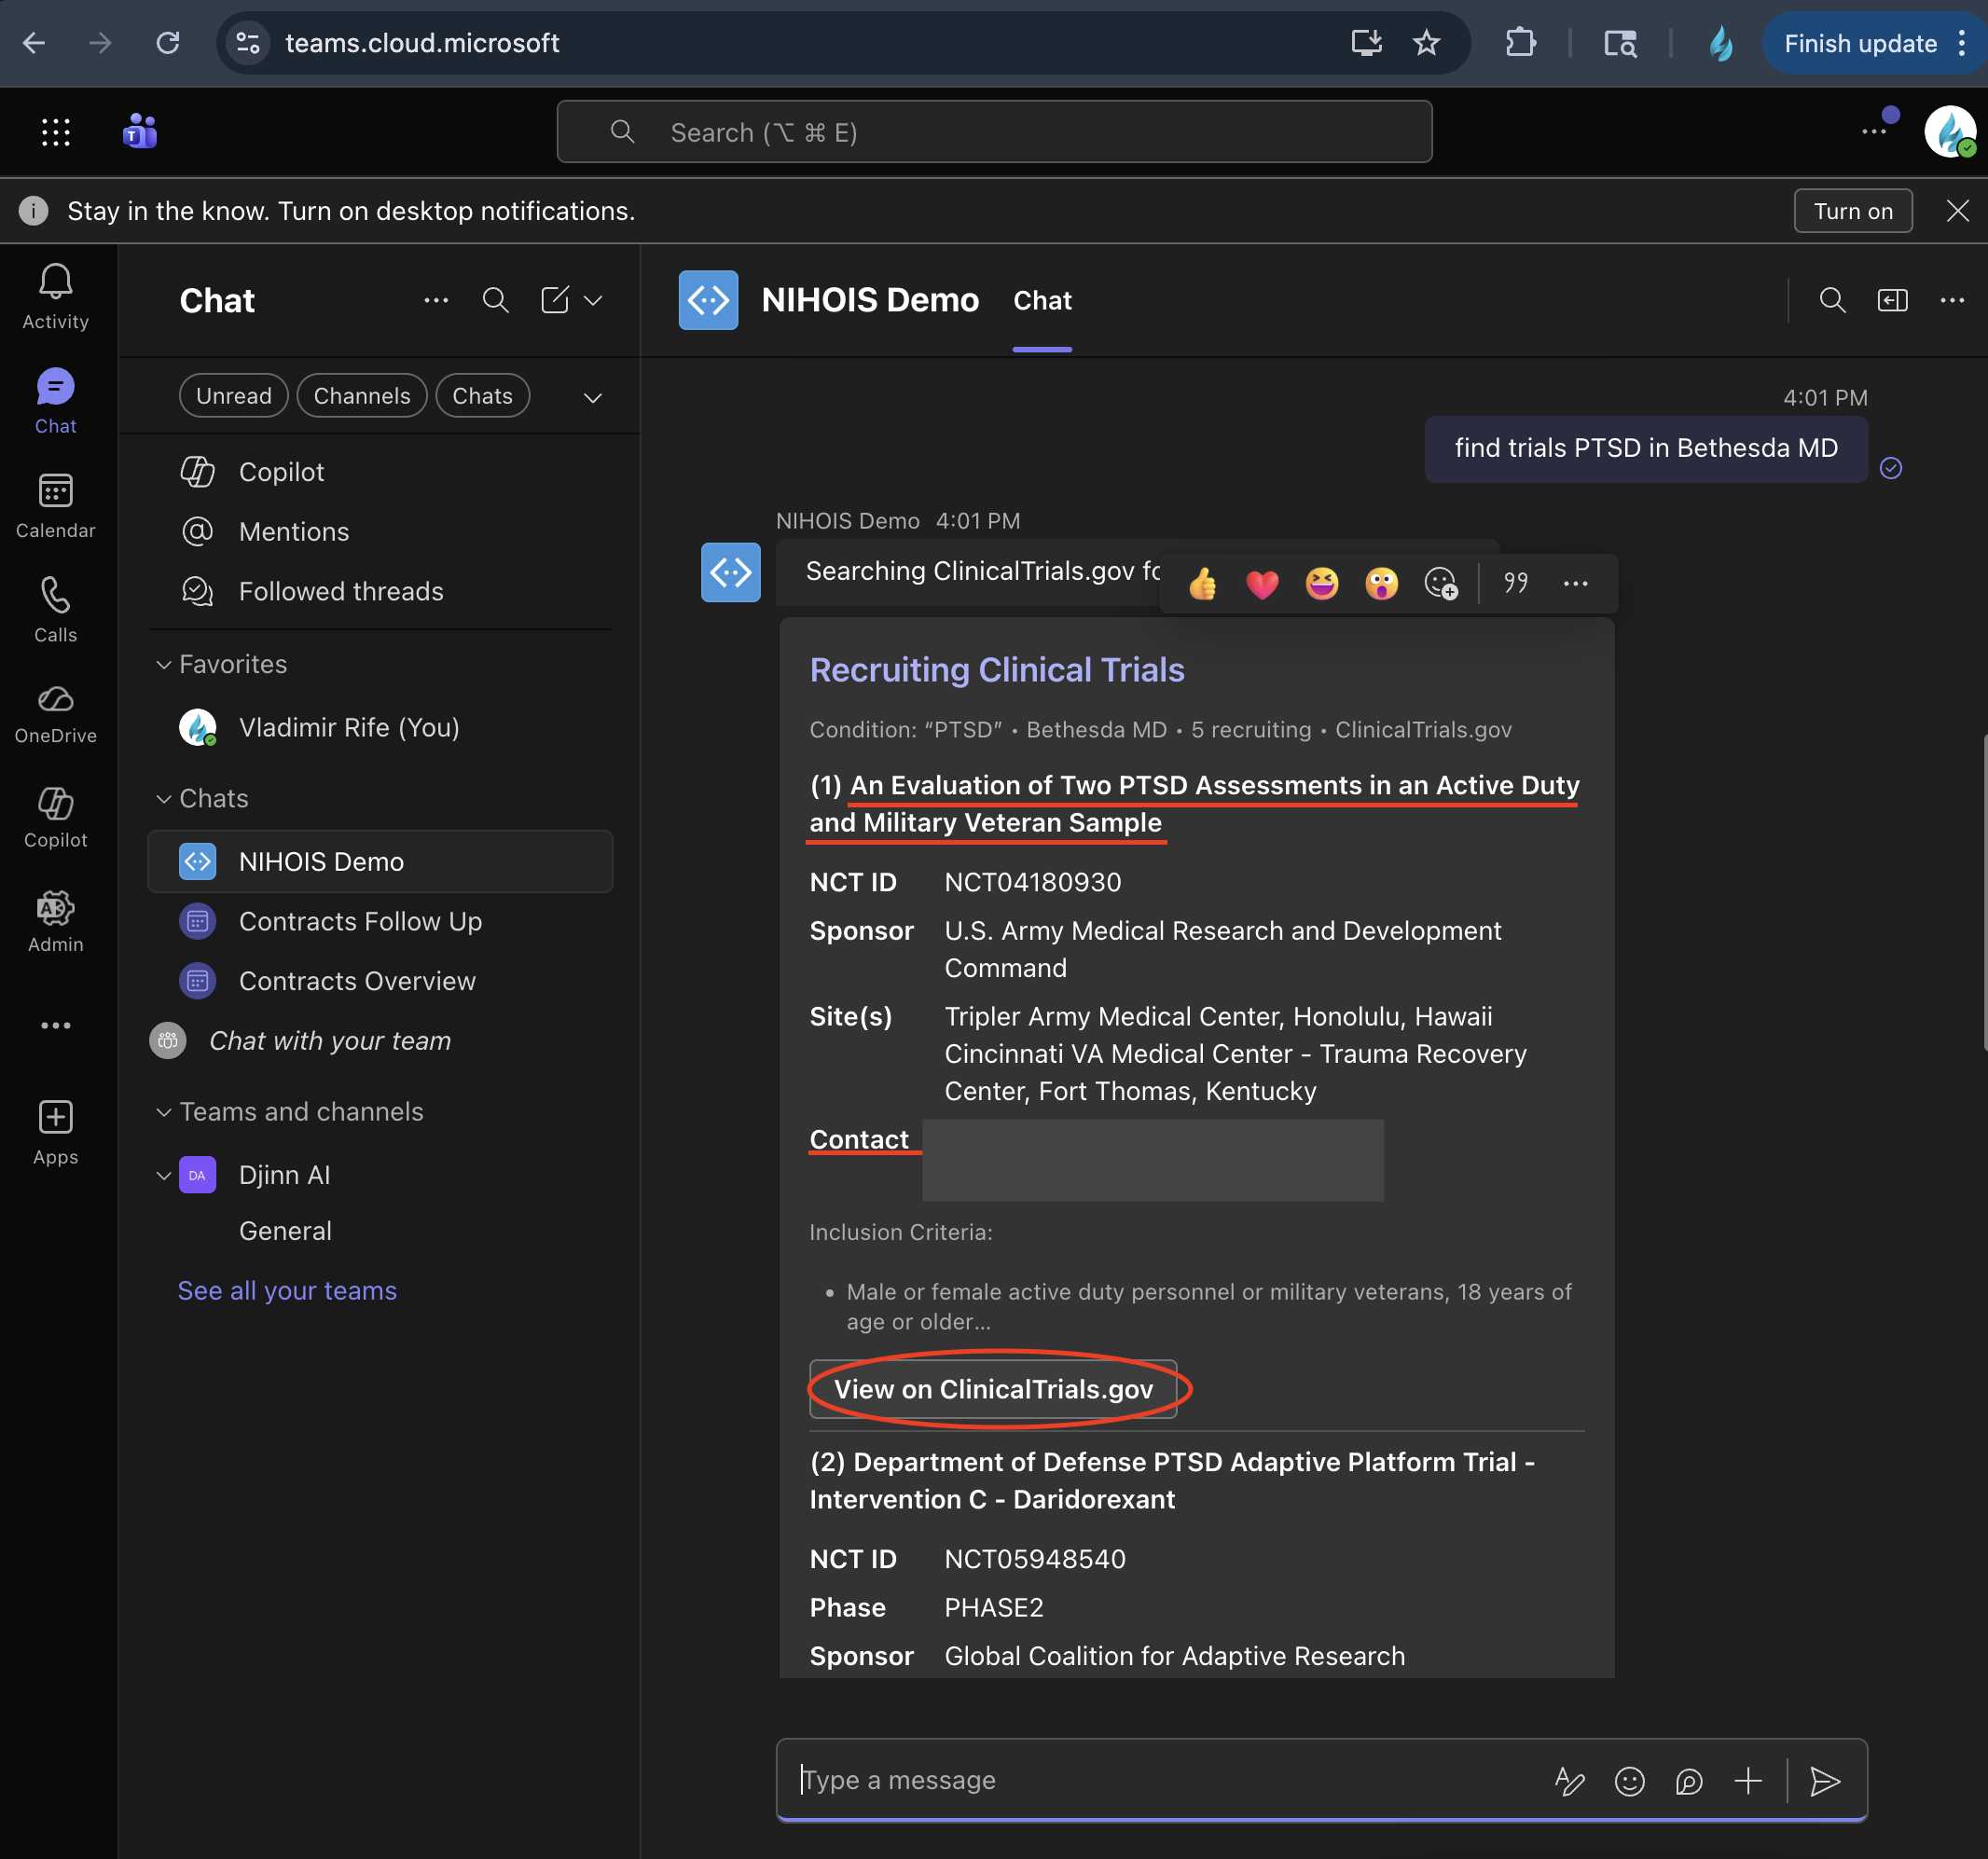This screenshot has width=1988, height=1859.
Task: Open browser extensions puzzle icon
Action: point(1520,43)
